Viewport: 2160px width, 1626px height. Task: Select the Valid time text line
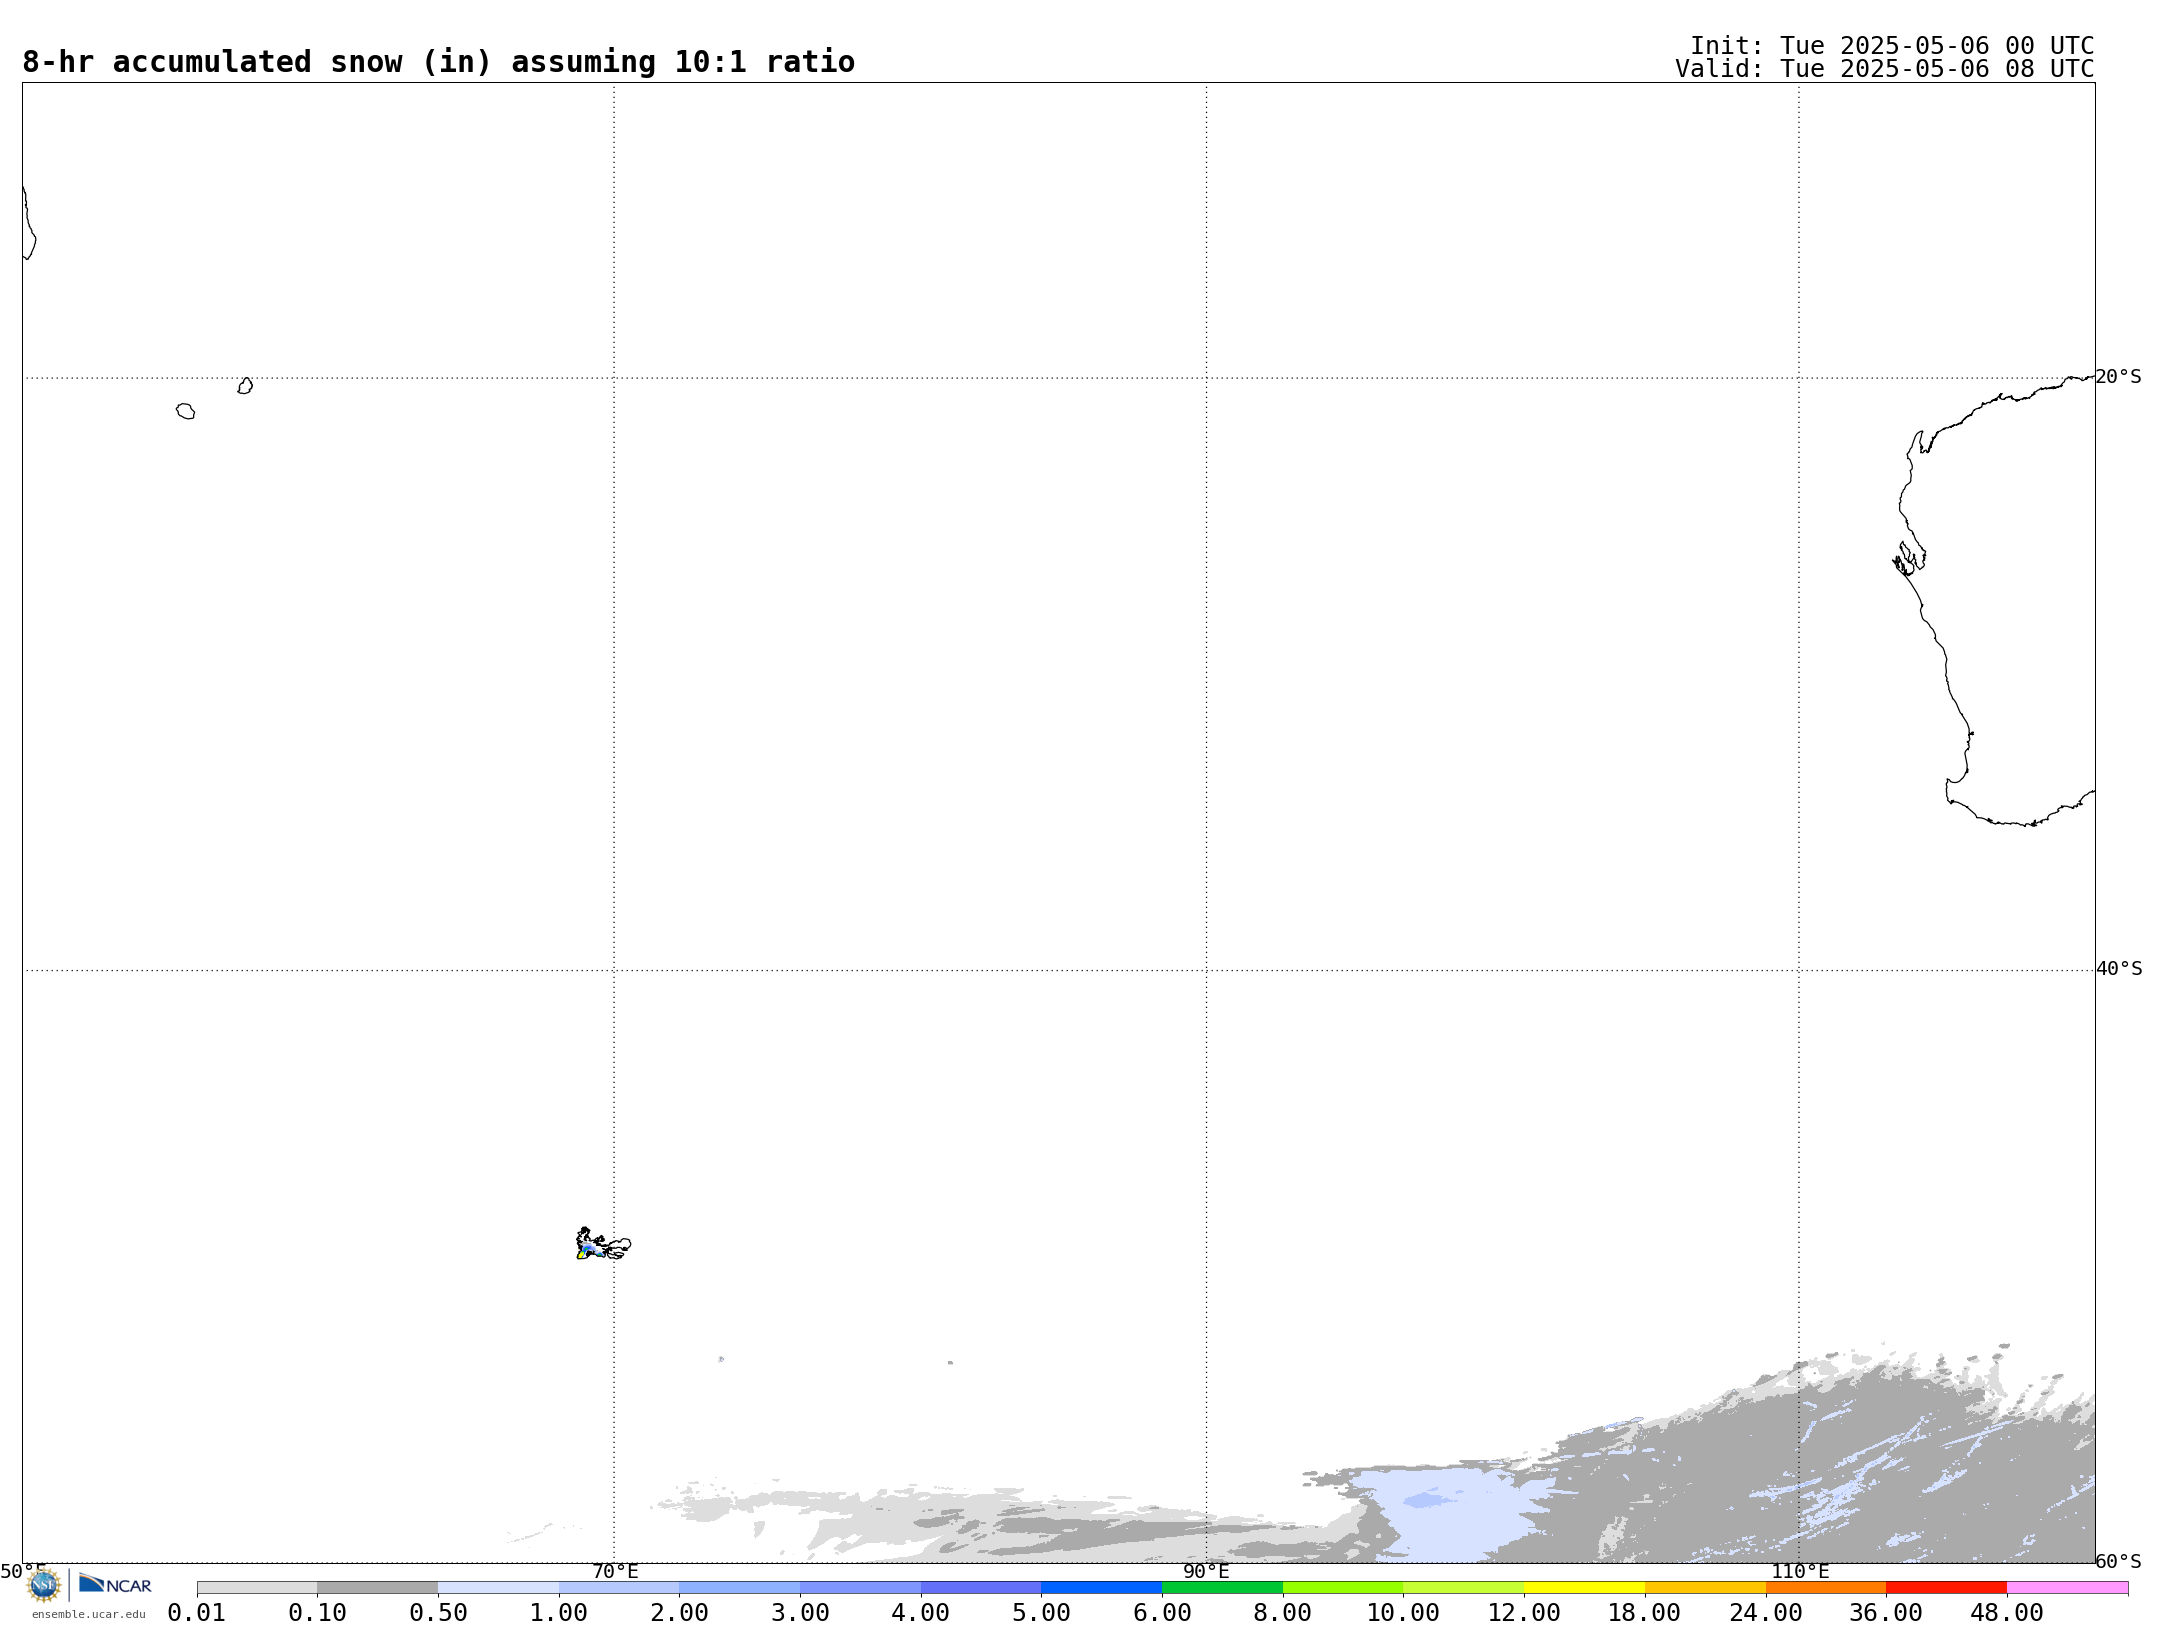[1885, 69]
